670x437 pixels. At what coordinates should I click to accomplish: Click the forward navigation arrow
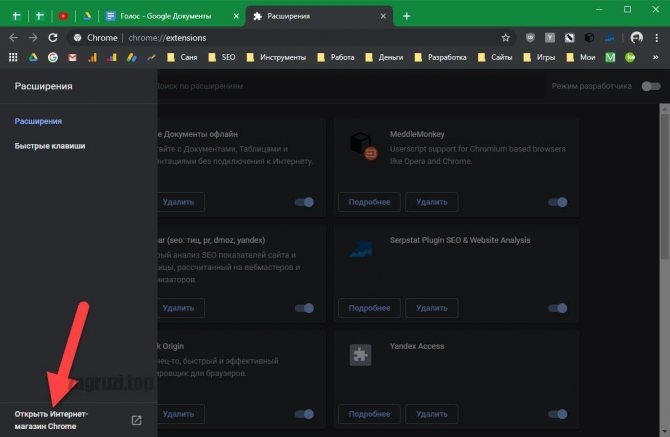[33, 38]
